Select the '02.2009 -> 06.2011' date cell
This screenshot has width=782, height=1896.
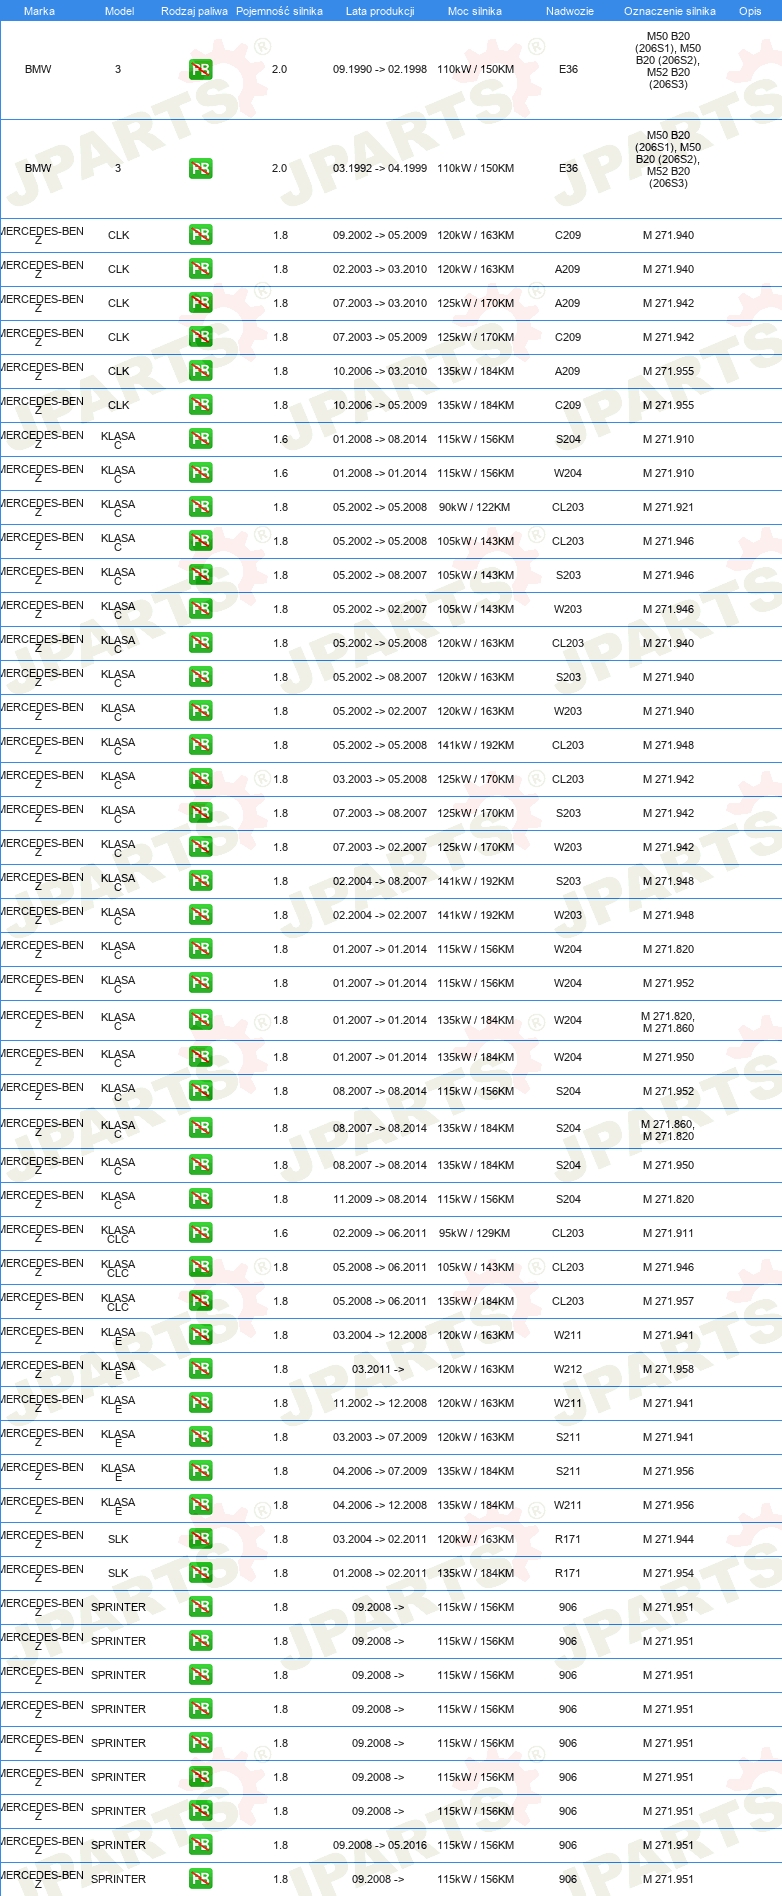click(380, 1233)
